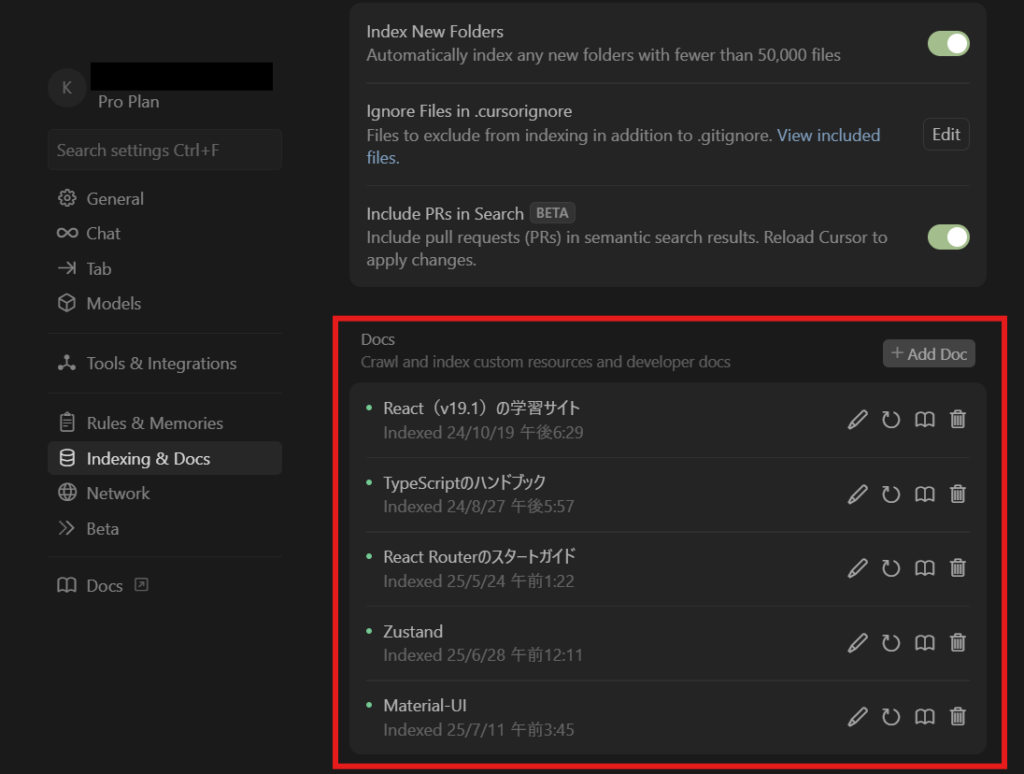1024x774 pixels.
Task: Select Indexing & Docs section
Action: [165, 459]
